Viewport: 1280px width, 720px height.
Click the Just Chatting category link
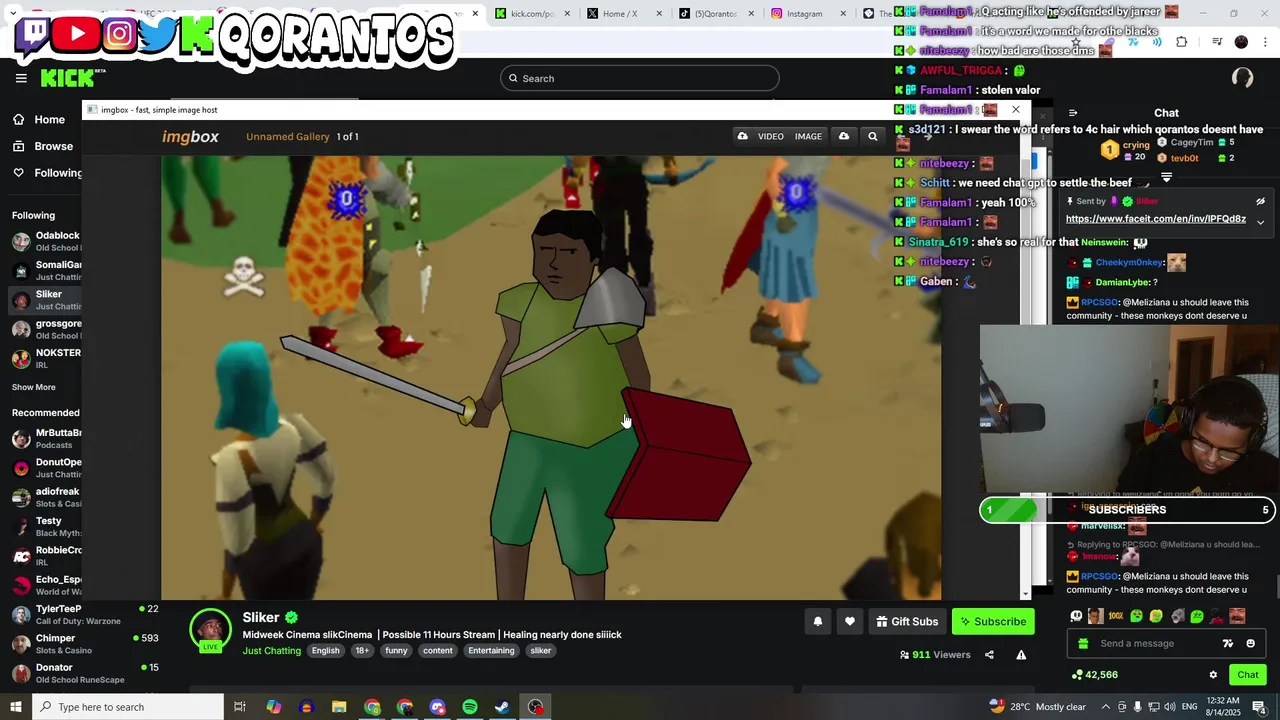click(x=271, y=651)
